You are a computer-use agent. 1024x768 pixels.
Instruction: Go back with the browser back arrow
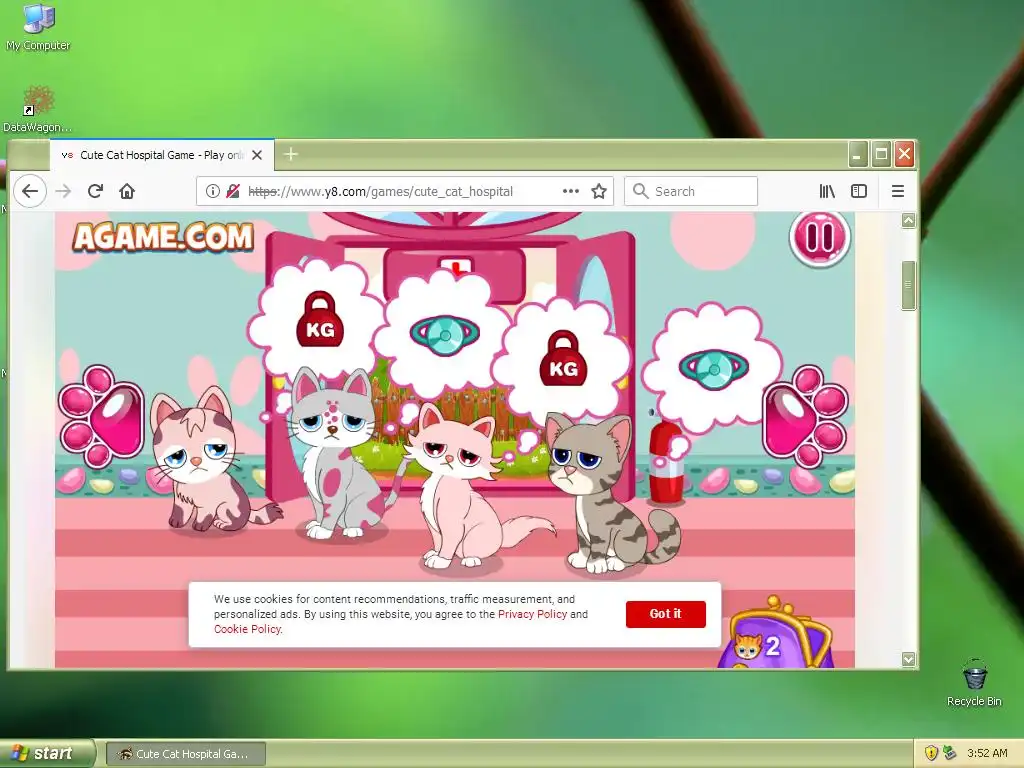pyautogui.click(x=30, y=191)
